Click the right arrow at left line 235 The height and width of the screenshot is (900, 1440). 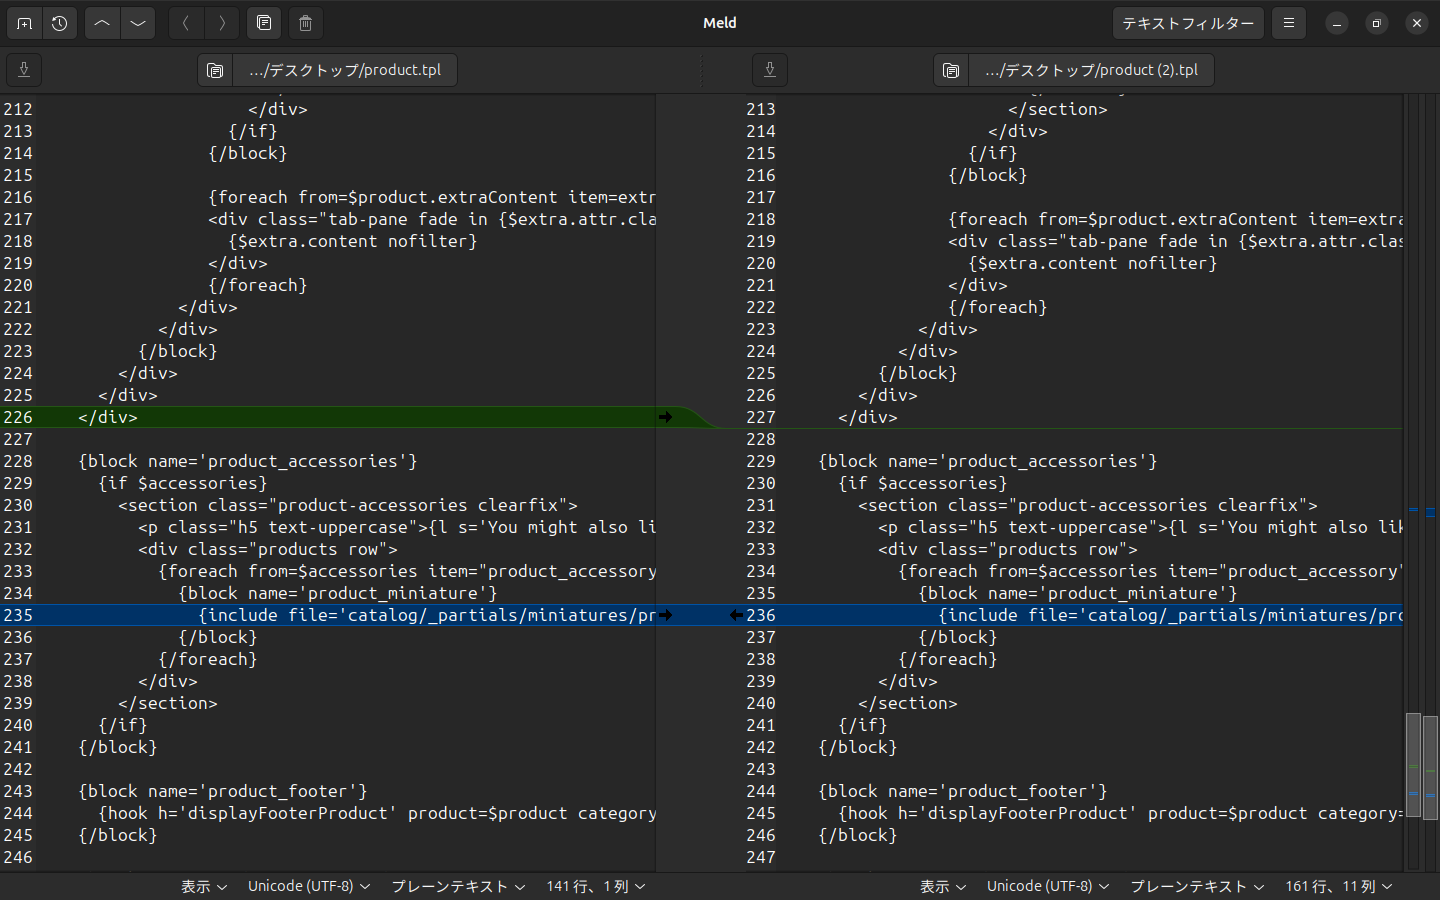[665, 615]
